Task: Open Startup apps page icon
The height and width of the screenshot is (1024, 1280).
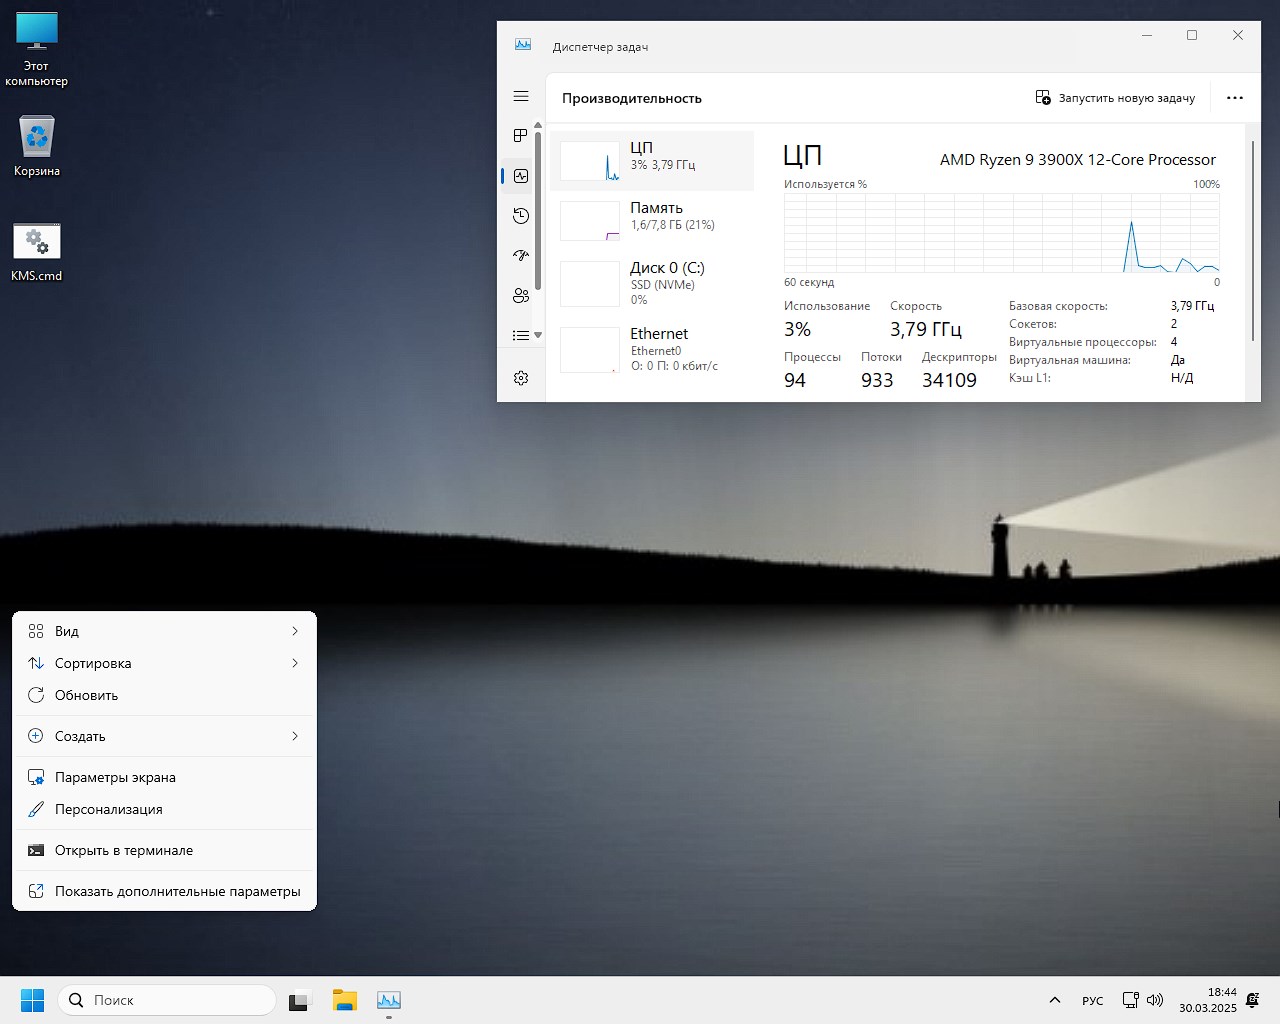Action: [521, 255]
